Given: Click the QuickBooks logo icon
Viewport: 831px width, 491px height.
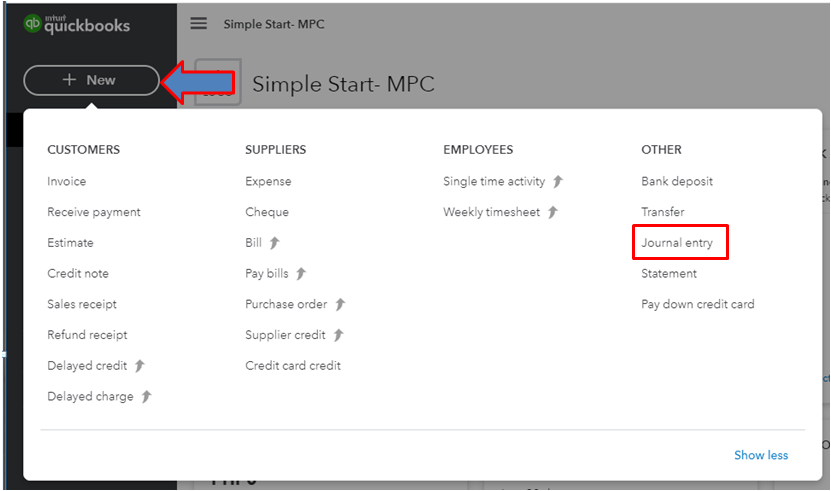Looking at the screenshot, I should (32, 23).
